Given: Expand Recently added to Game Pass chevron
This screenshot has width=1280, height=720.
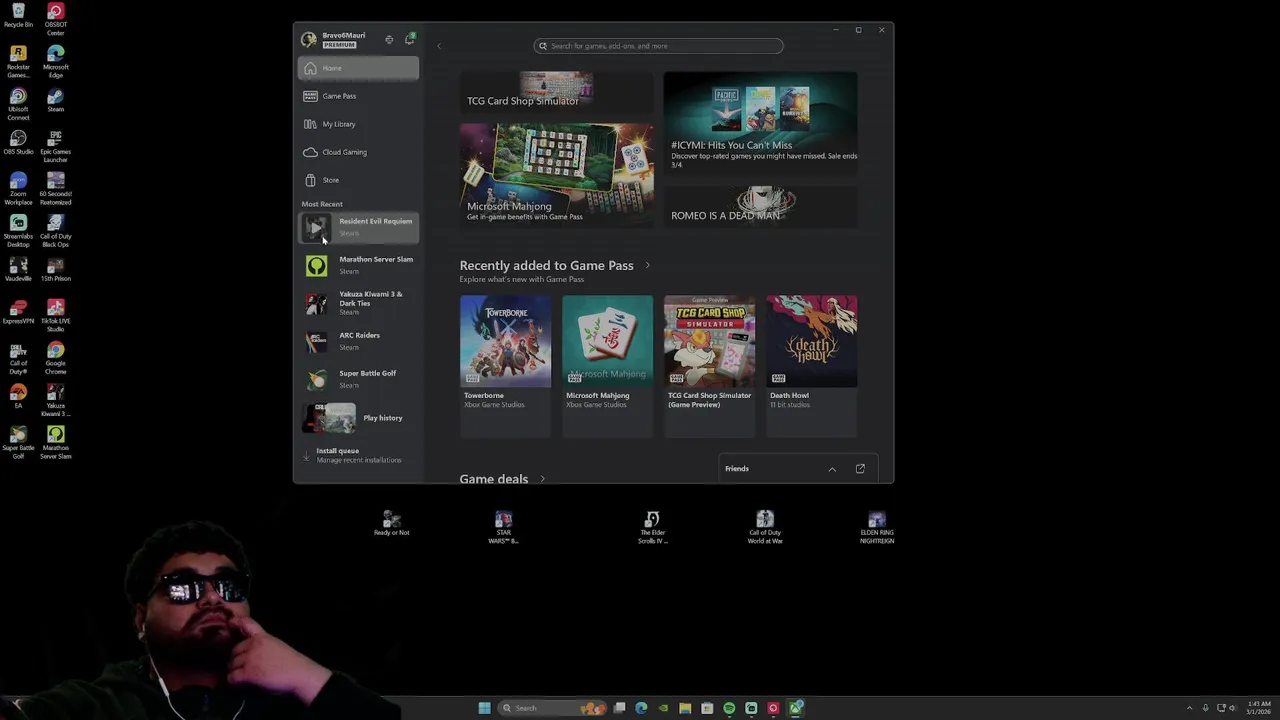Looking at the screenshot, I should 647,265.
